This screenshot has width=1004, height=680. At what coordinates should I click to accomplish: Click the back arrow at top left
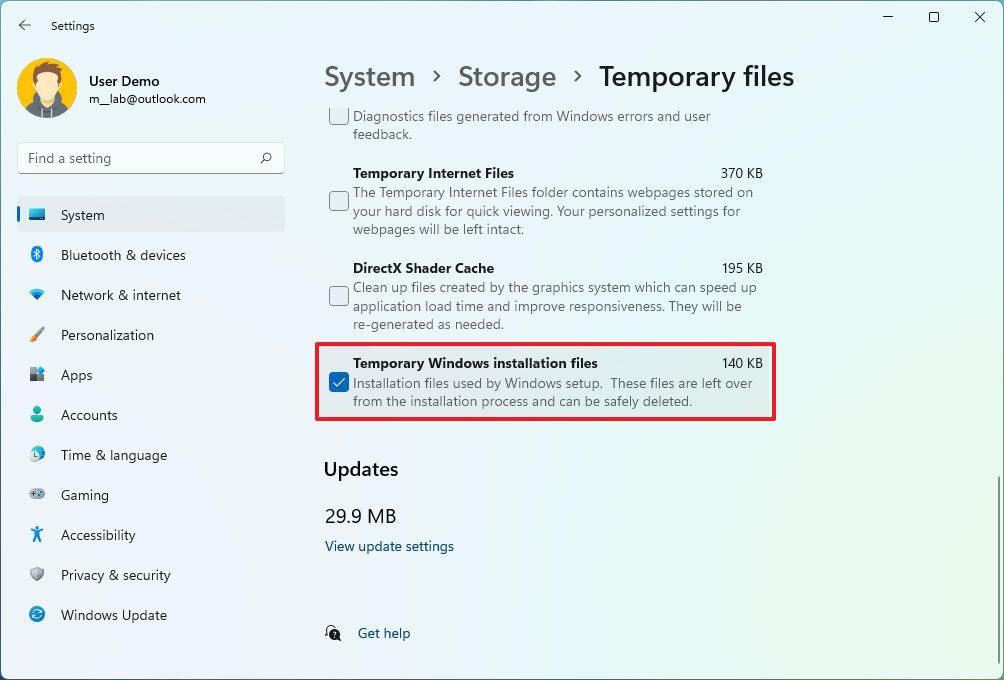24,25
